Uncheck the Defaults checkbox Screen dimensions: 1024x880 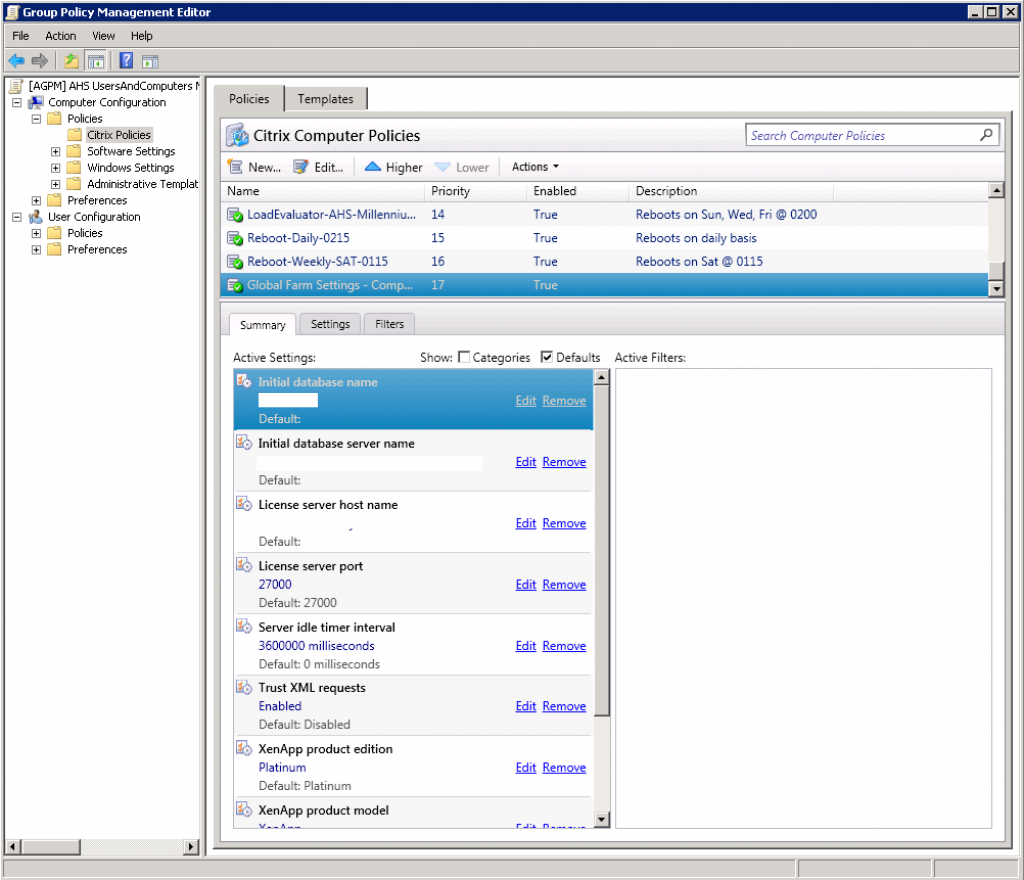click(x=546, y=357)
